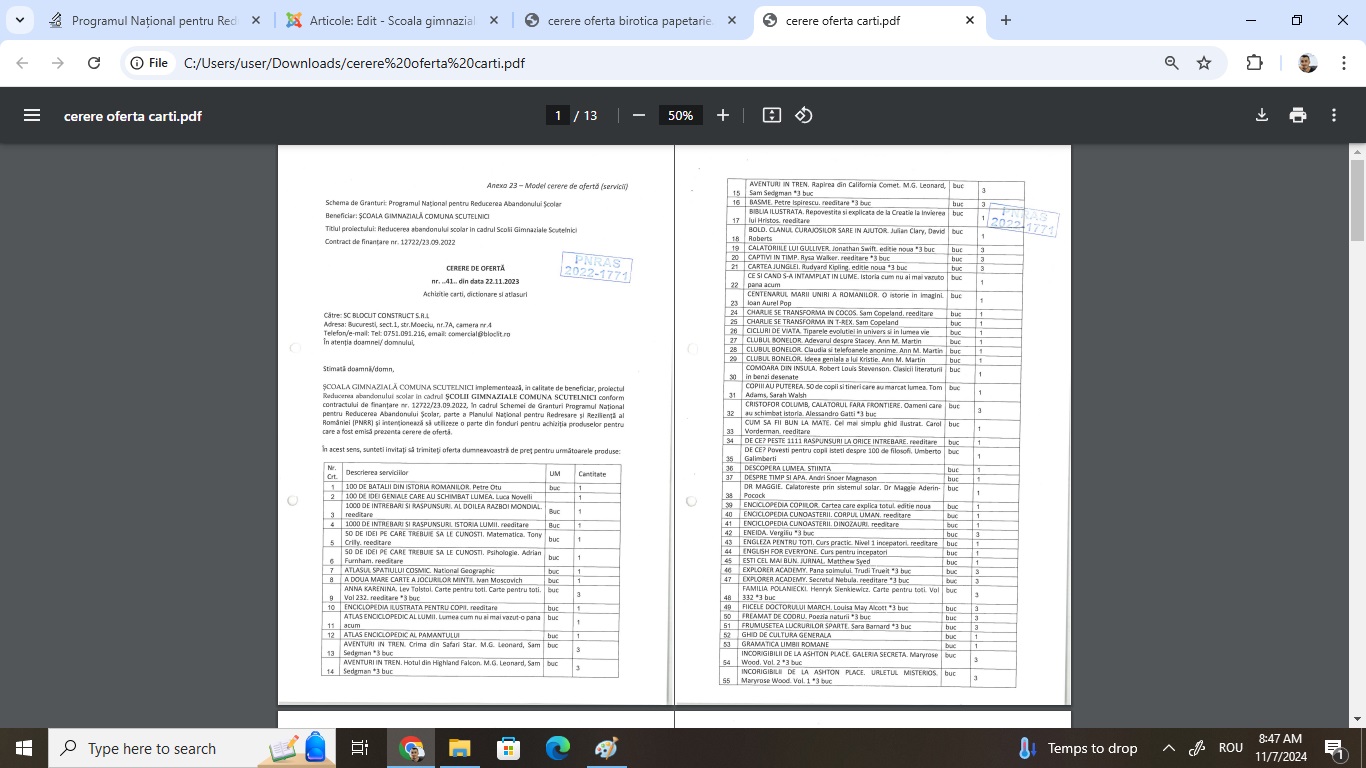Viewport: 1366px width, 768px height.
Task: Open Microsoft Edge from the taskbar
Action: (557, 748)
